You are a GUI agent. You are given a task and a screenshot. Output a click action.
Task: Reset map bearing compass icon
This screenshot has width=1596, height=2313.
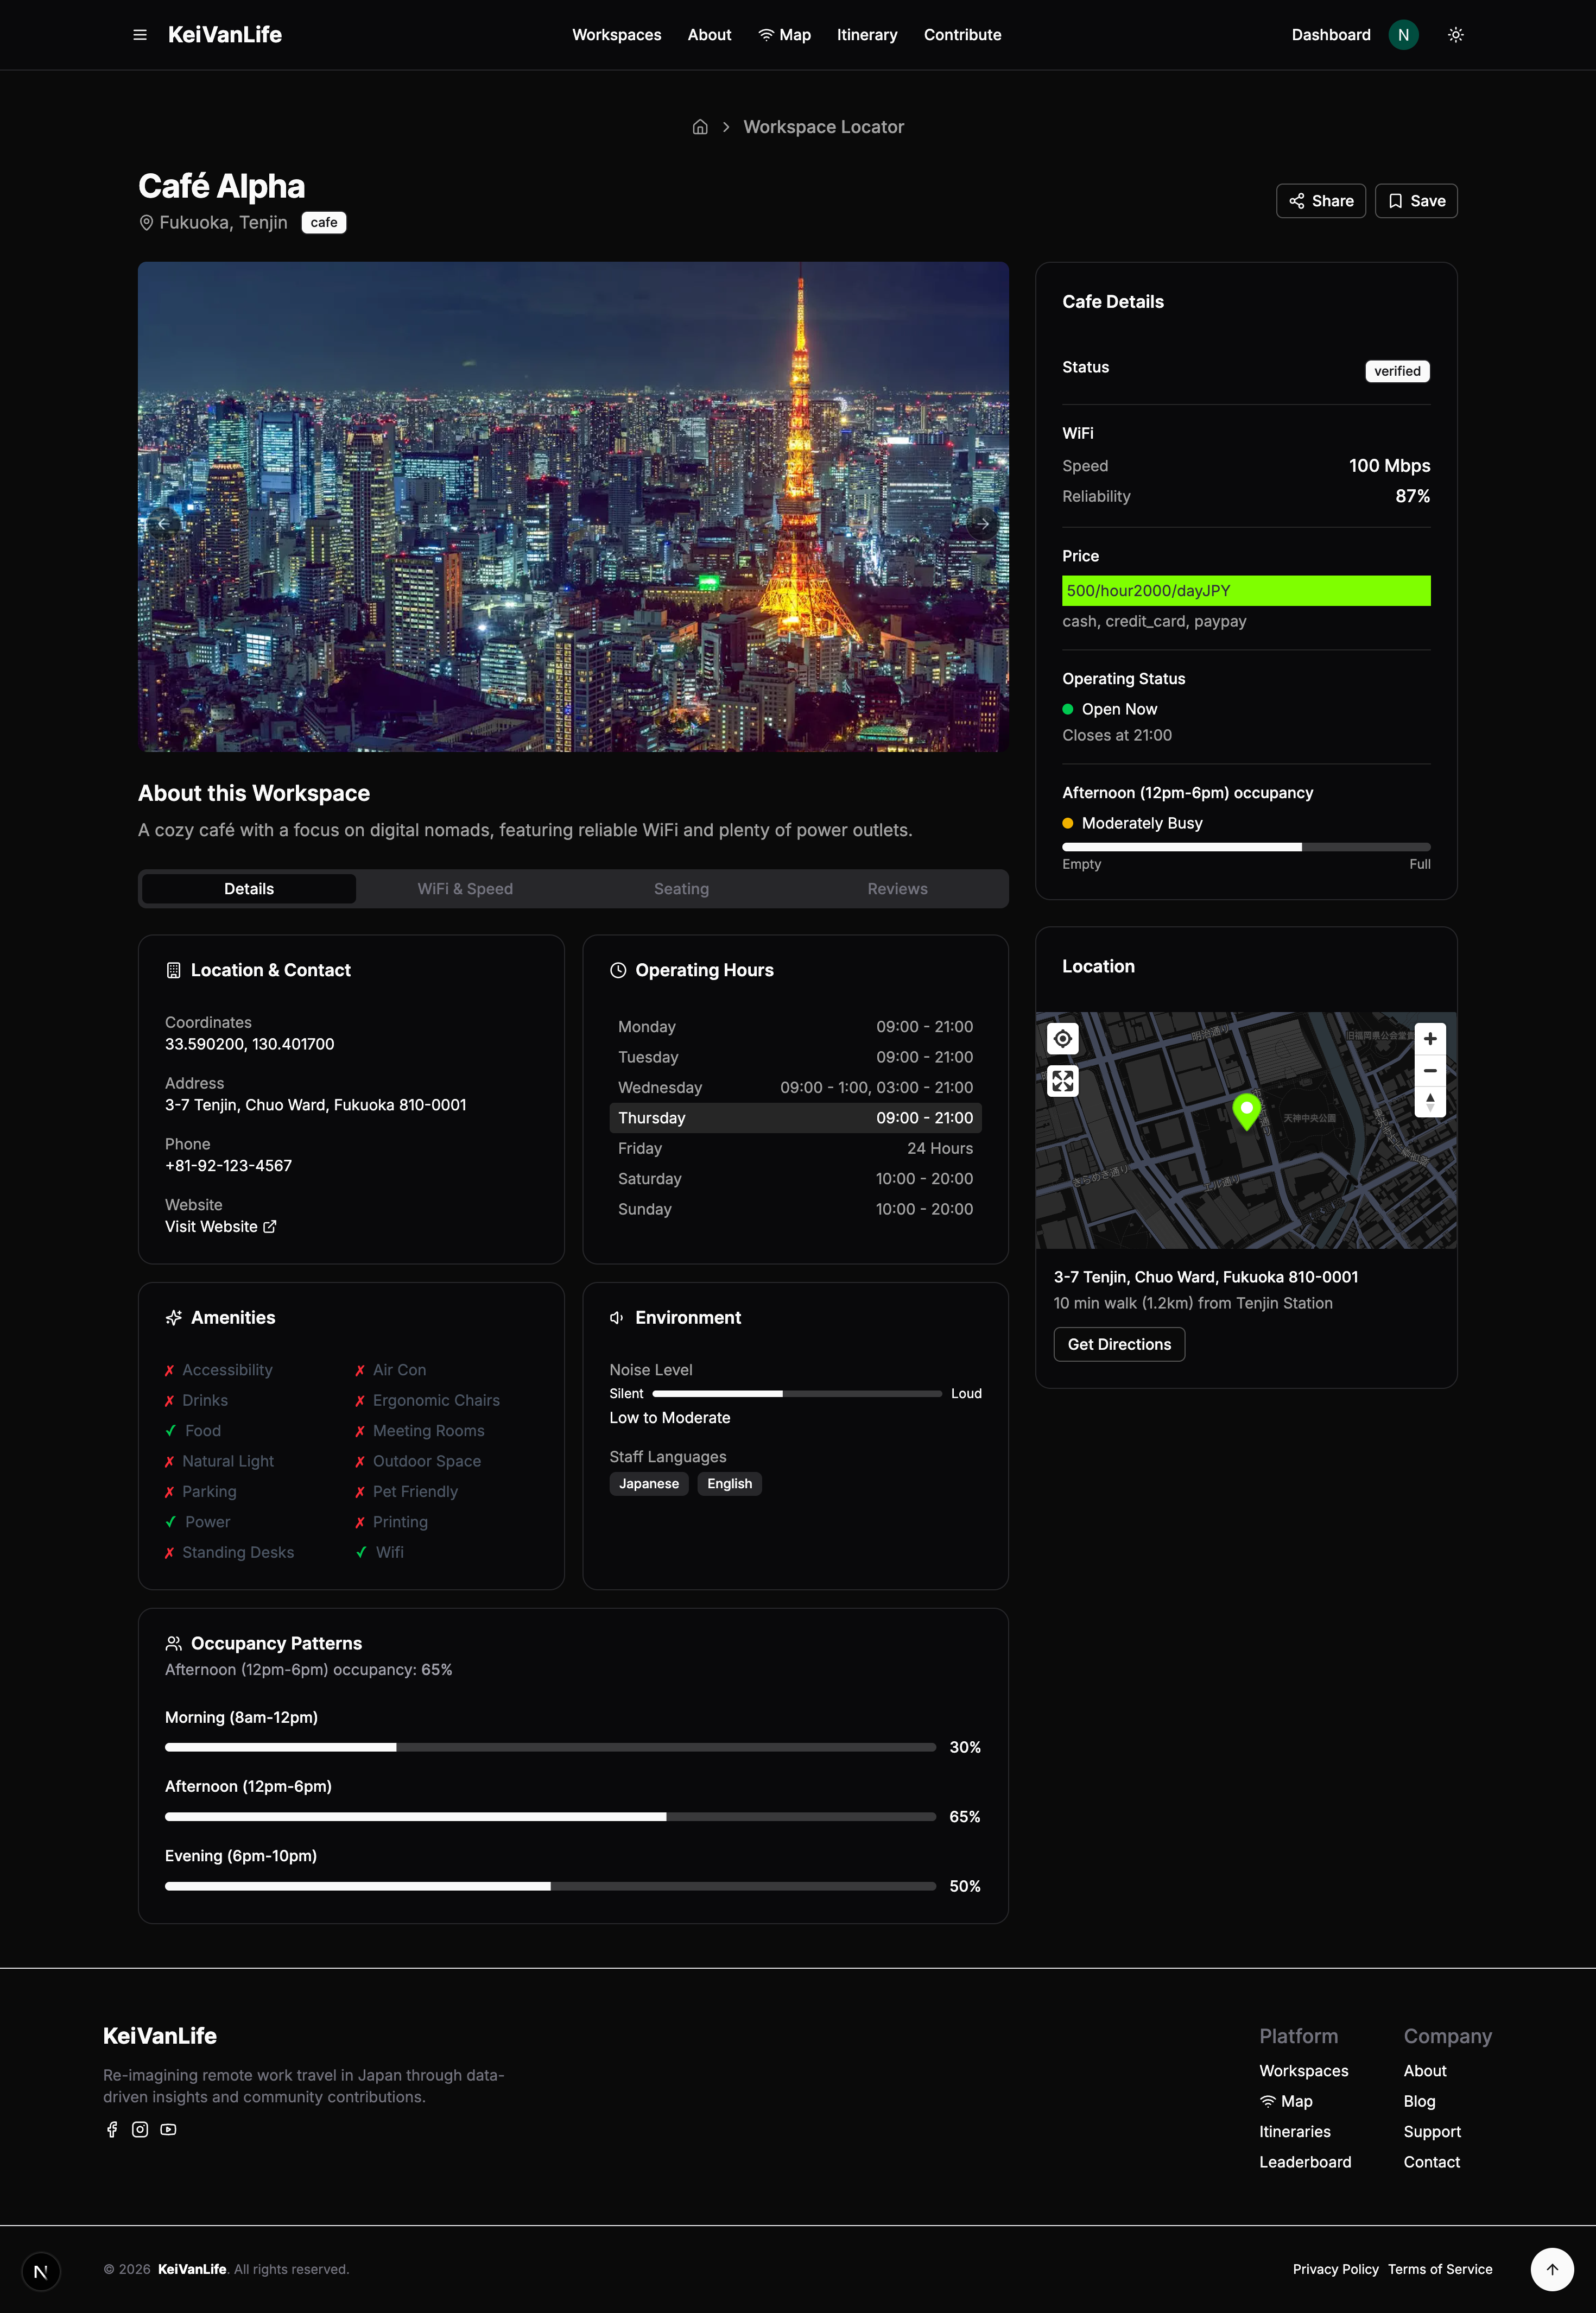[x=1430, y=1101]
